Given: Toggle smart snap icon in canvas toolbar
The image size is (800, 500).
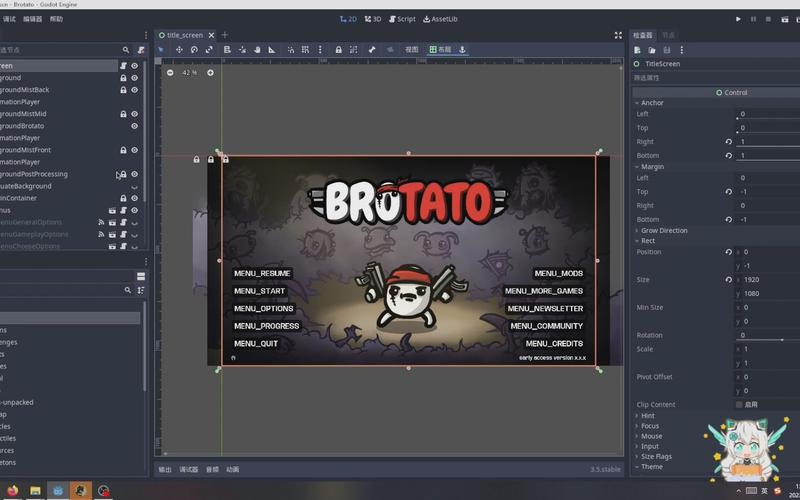Looking at the screenshot, I should coord(290,49).
